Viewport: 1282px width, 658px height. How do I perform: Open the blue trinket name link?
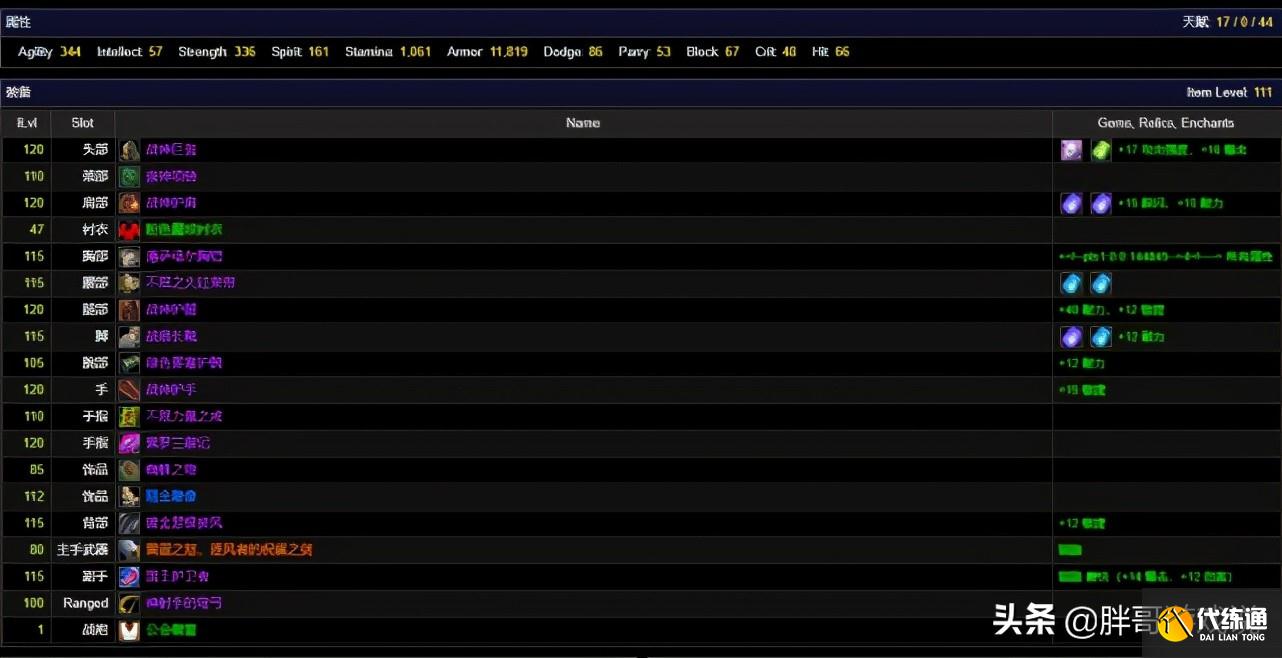tap(171, 497)
